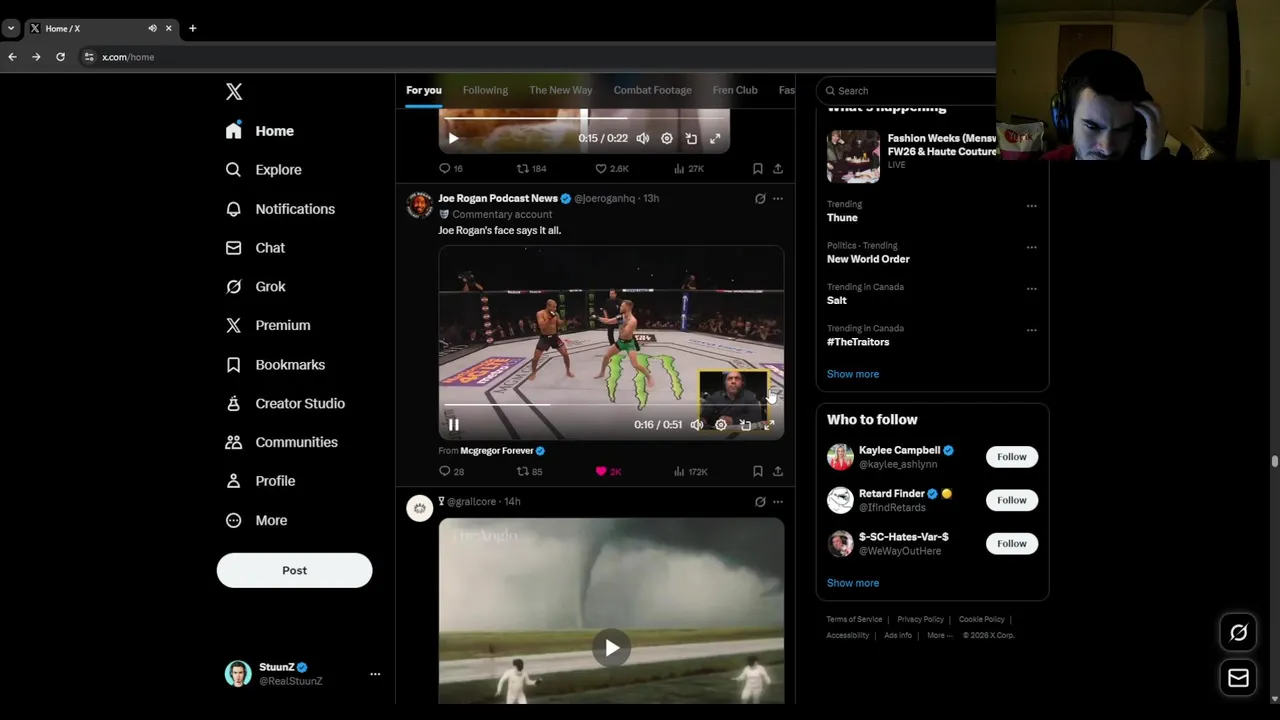Open more options for New World Order trend
The height and width of the screenshot is (720, 1280).
pyautogui.click(x=1031, y=247)
